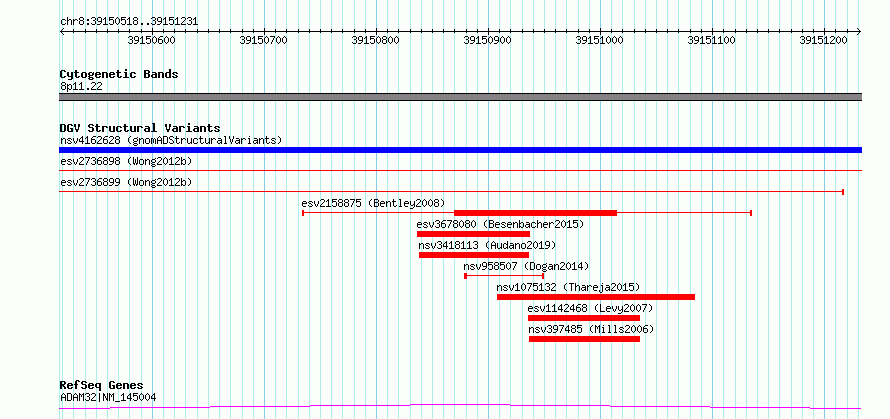
Task: Click red bar under nsv3418113 label
Action: (474, 255)
